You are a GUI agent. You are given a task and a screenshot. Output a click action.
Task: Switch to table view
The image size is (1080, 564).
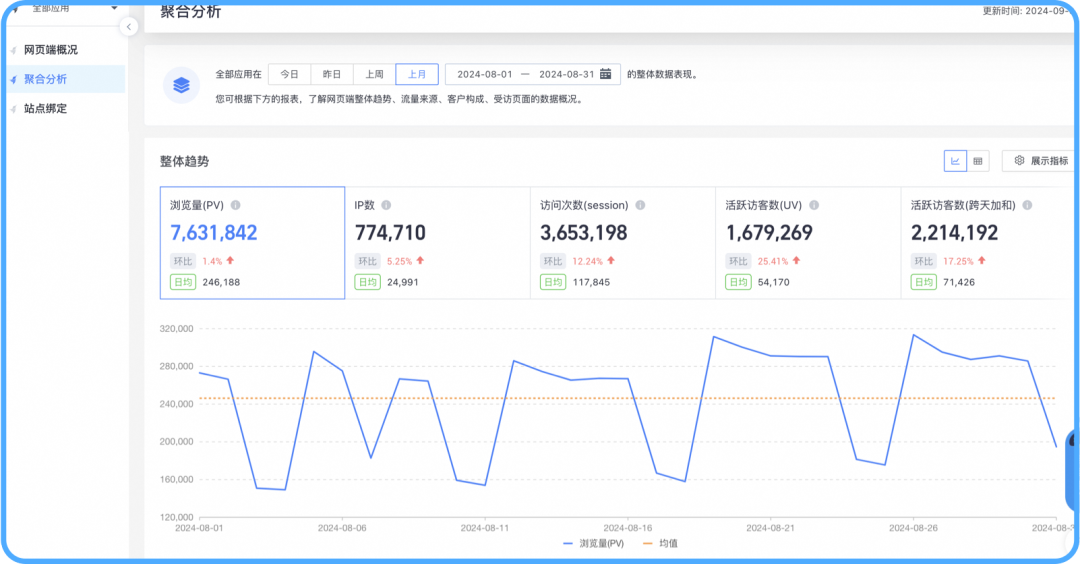pyautogui.click(x=977, y=161)
